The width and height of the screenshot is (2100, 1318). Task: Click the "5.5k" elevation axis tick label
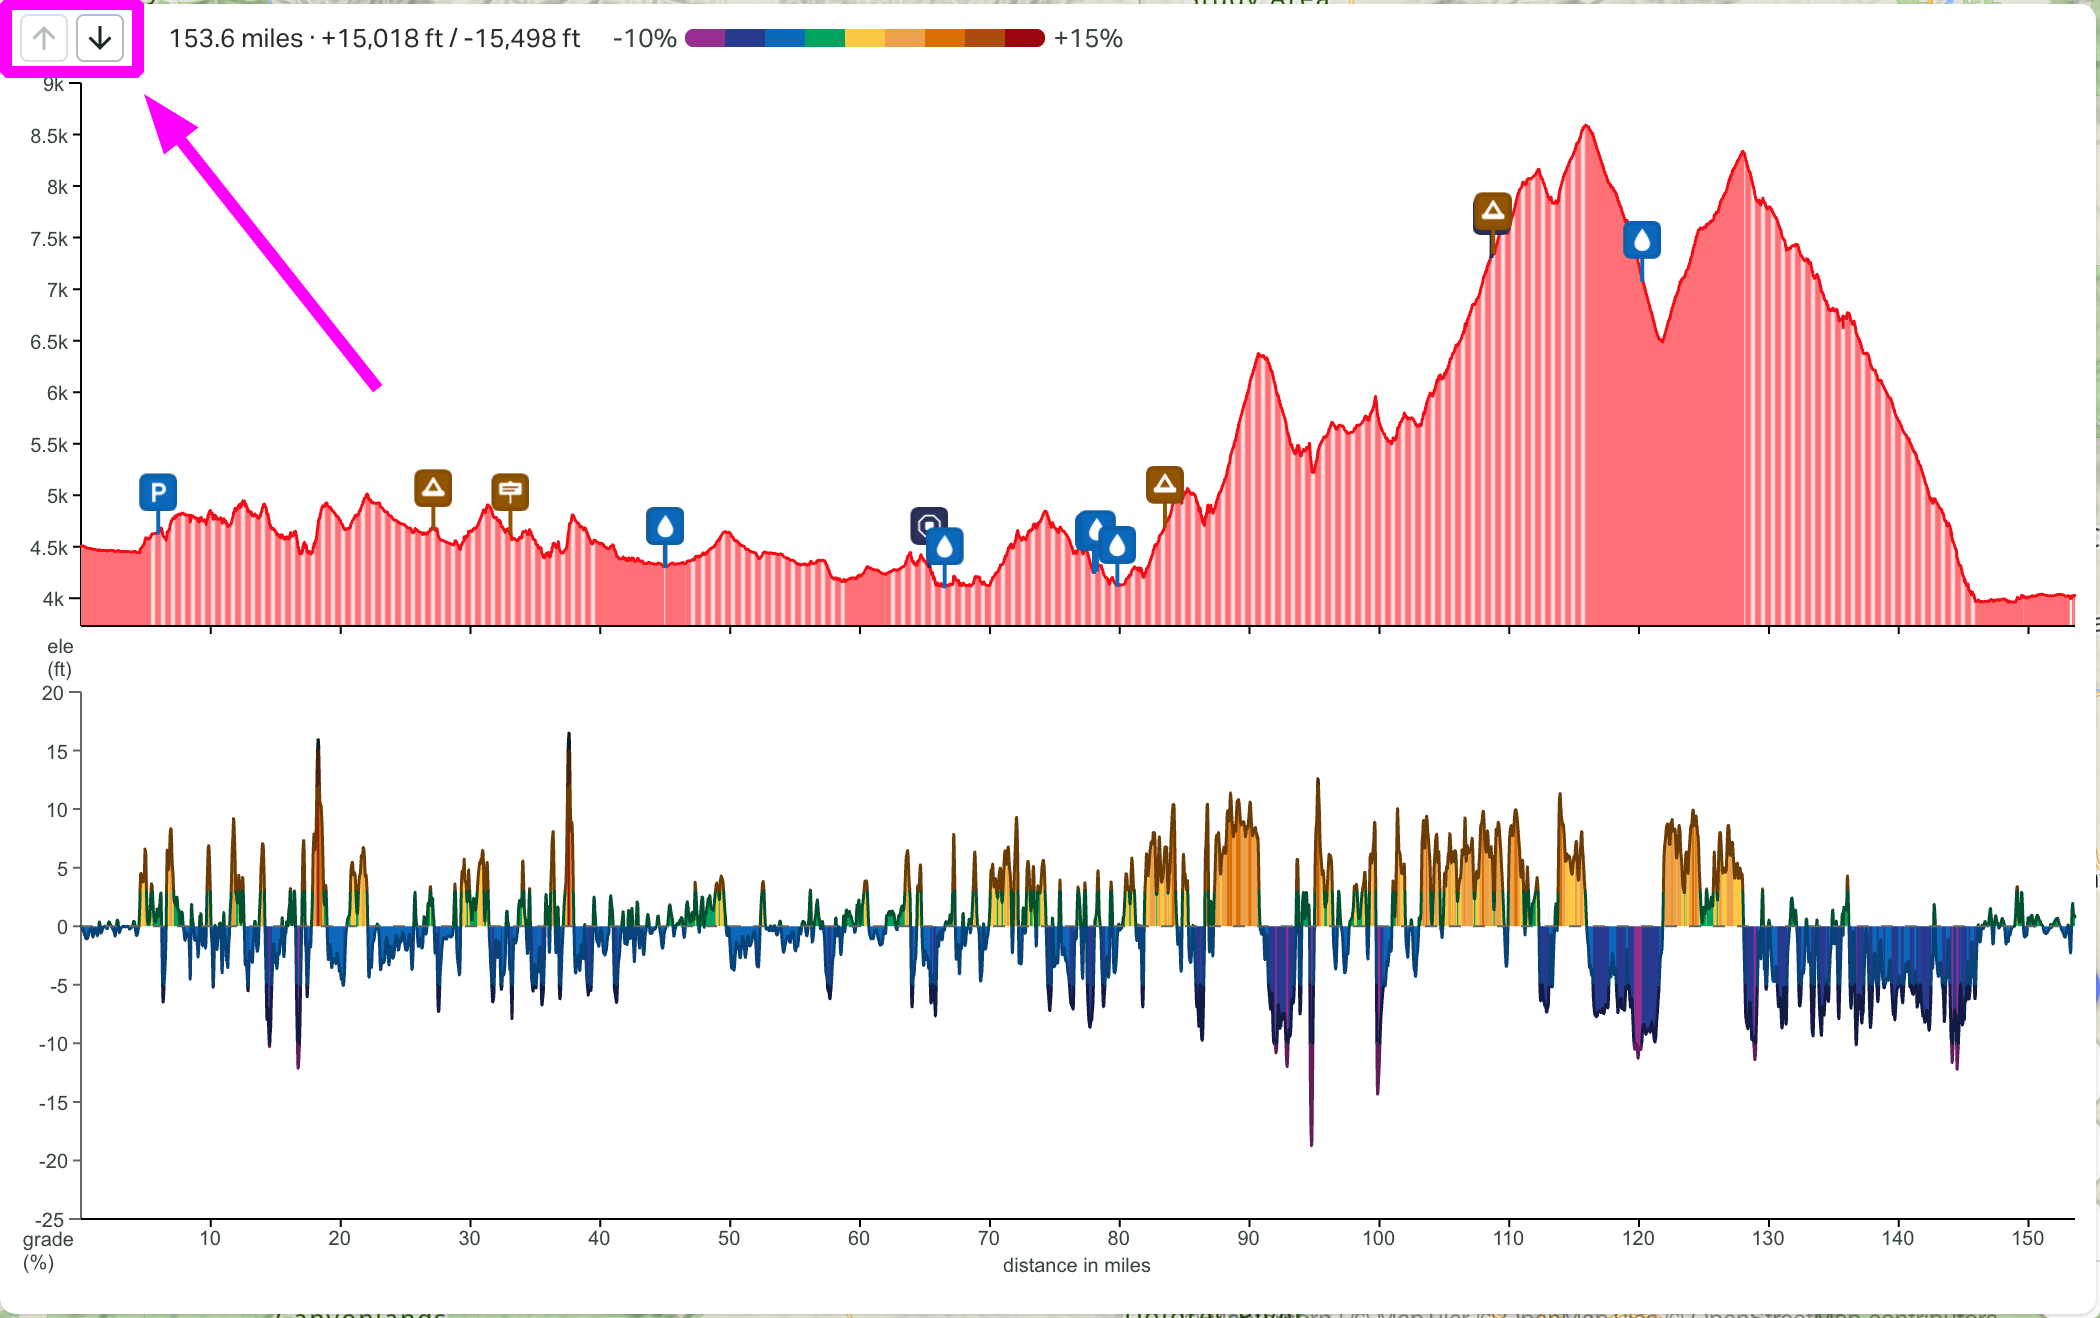pos(49,445)
